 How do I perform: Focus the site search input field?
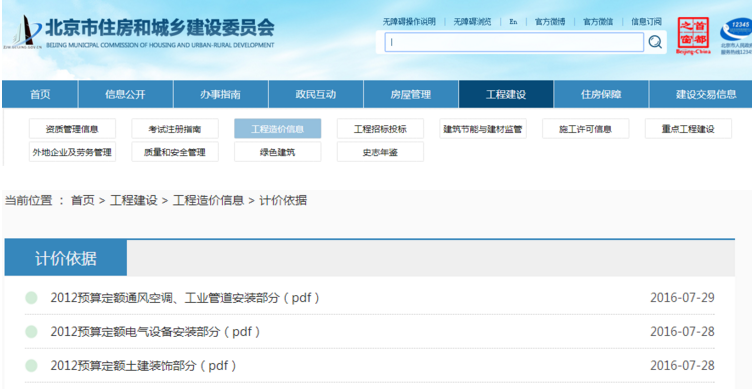[x=514, y=42]
